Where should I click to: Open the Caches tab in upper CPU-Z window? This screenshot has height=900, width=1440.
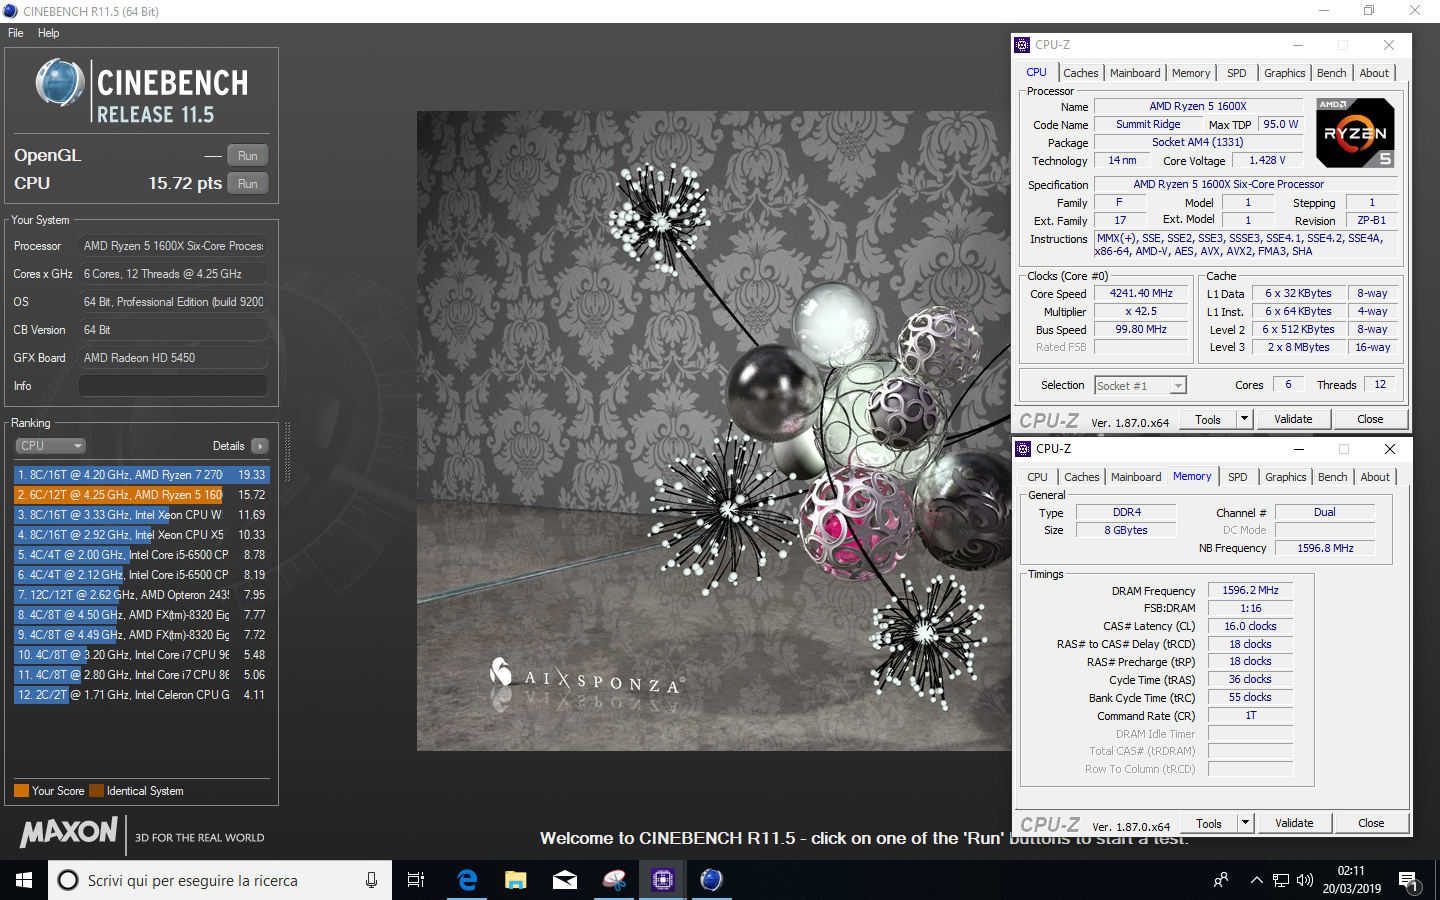1080,73
